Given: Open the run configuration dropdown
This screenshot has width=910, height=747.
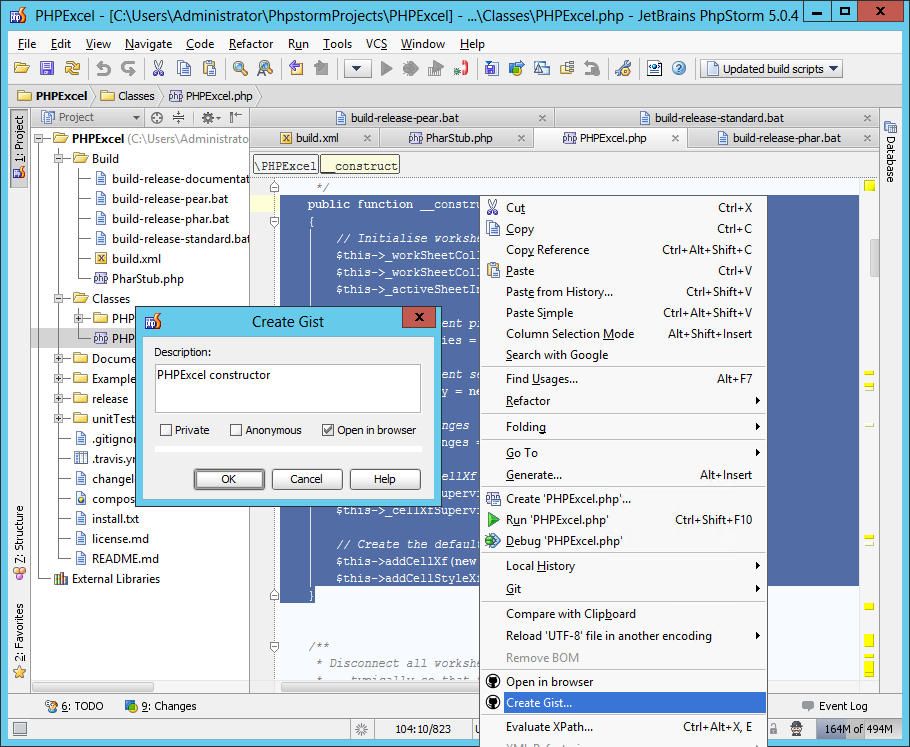Looking at the screenshot, I should 356,68.
